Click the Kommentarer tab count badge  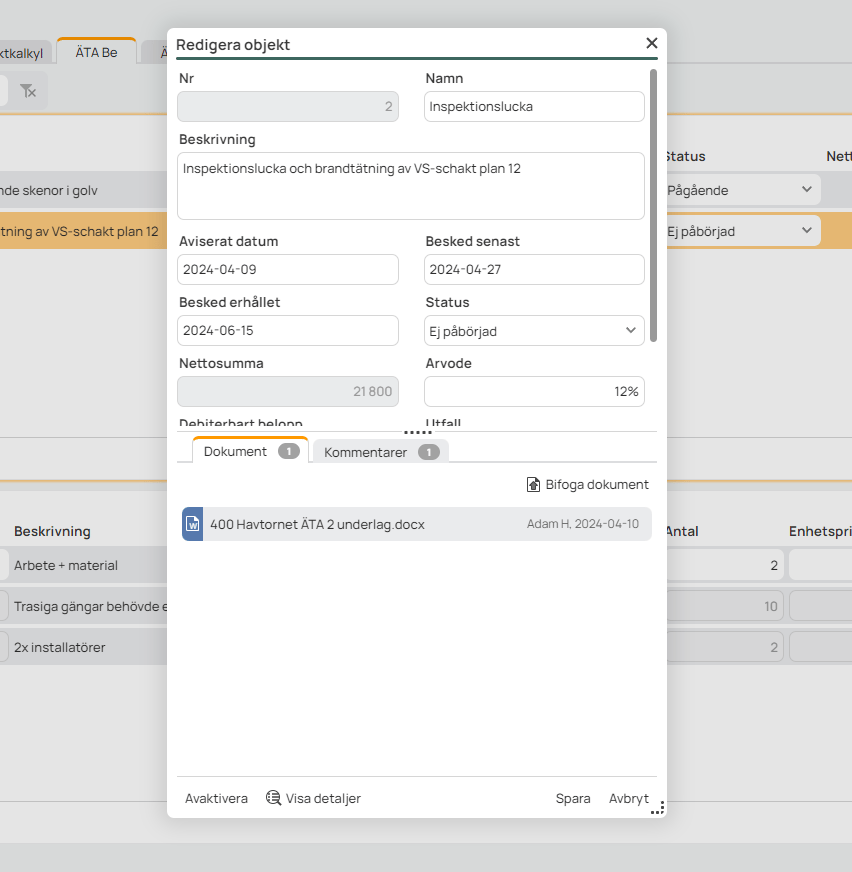(429, 452)
